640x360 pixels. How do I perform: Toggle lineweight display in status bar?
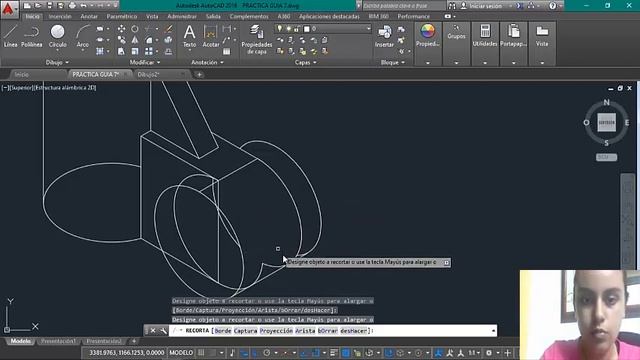[334, 353]
